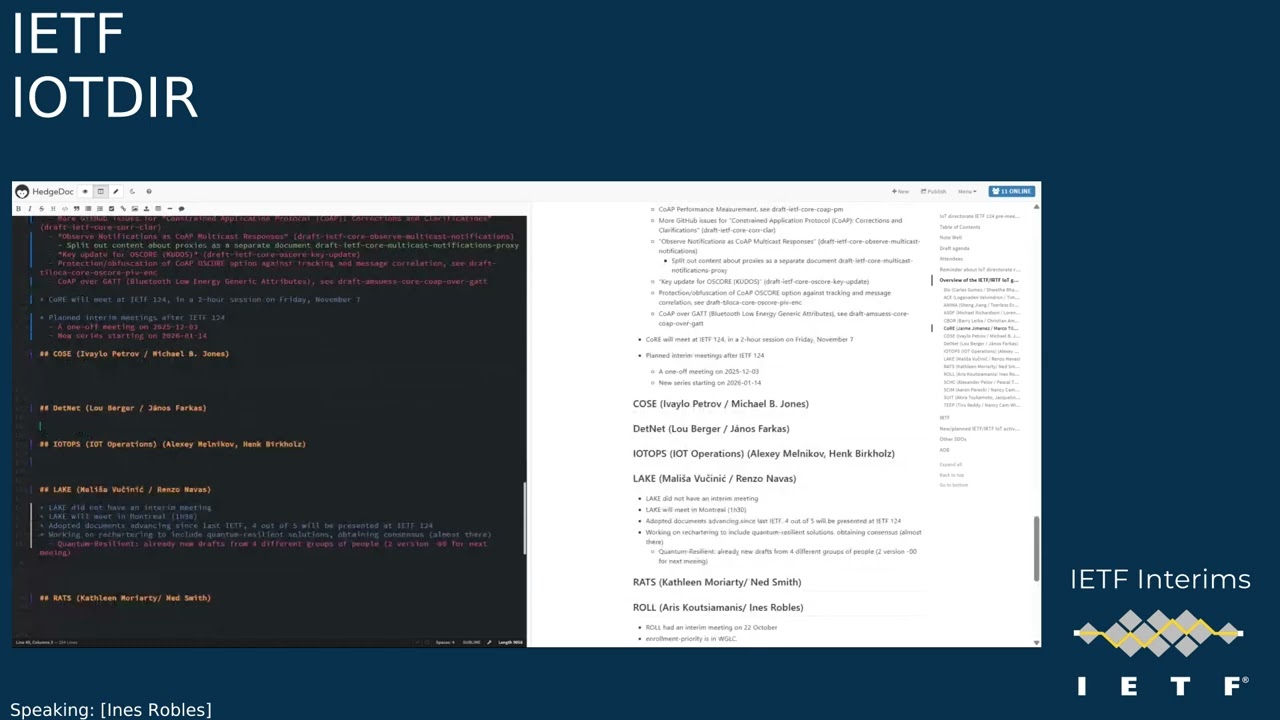1280x720 pixels.
Task: Insert Heading with the H icon
Action: (x=53, y=209)
